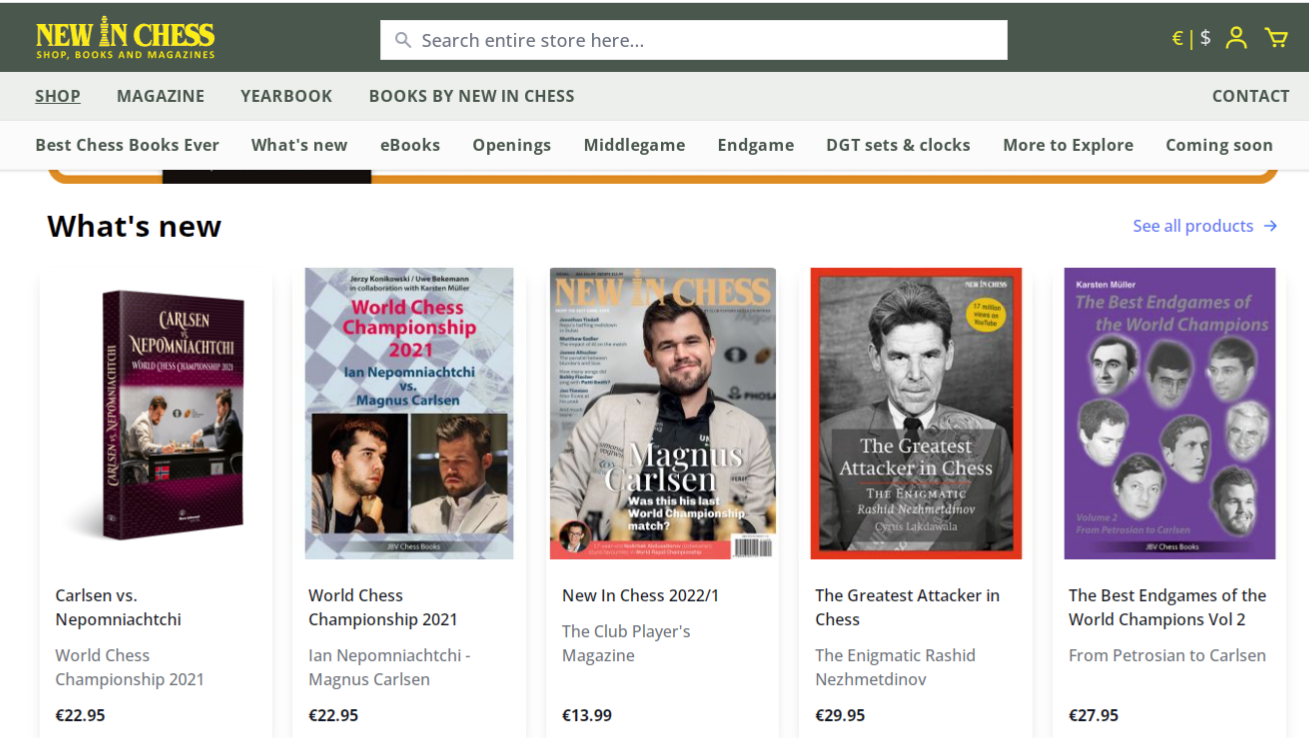Click Best Endgames of World Champions Vol 2 title
Viewport: 1309px width, 738px height.
(x=1167, y=607)
